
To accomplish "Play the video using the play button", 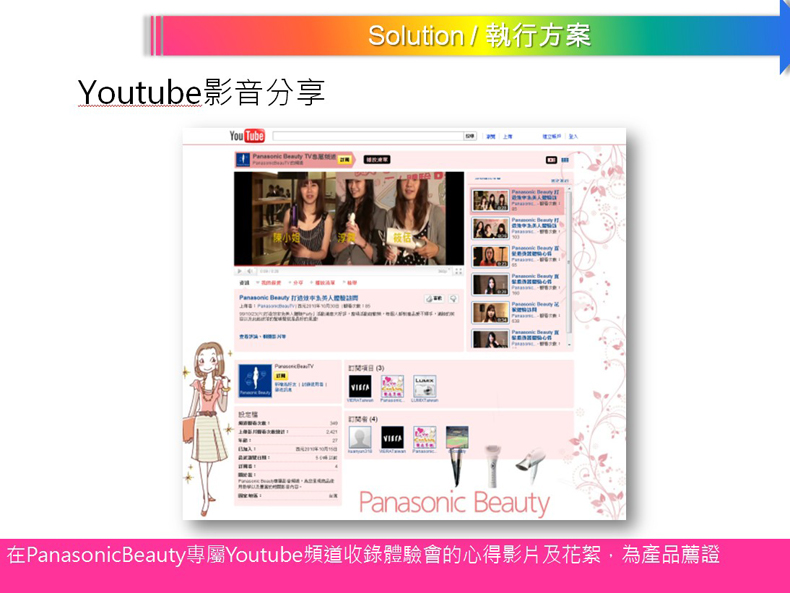I will [x=239, y=271].
